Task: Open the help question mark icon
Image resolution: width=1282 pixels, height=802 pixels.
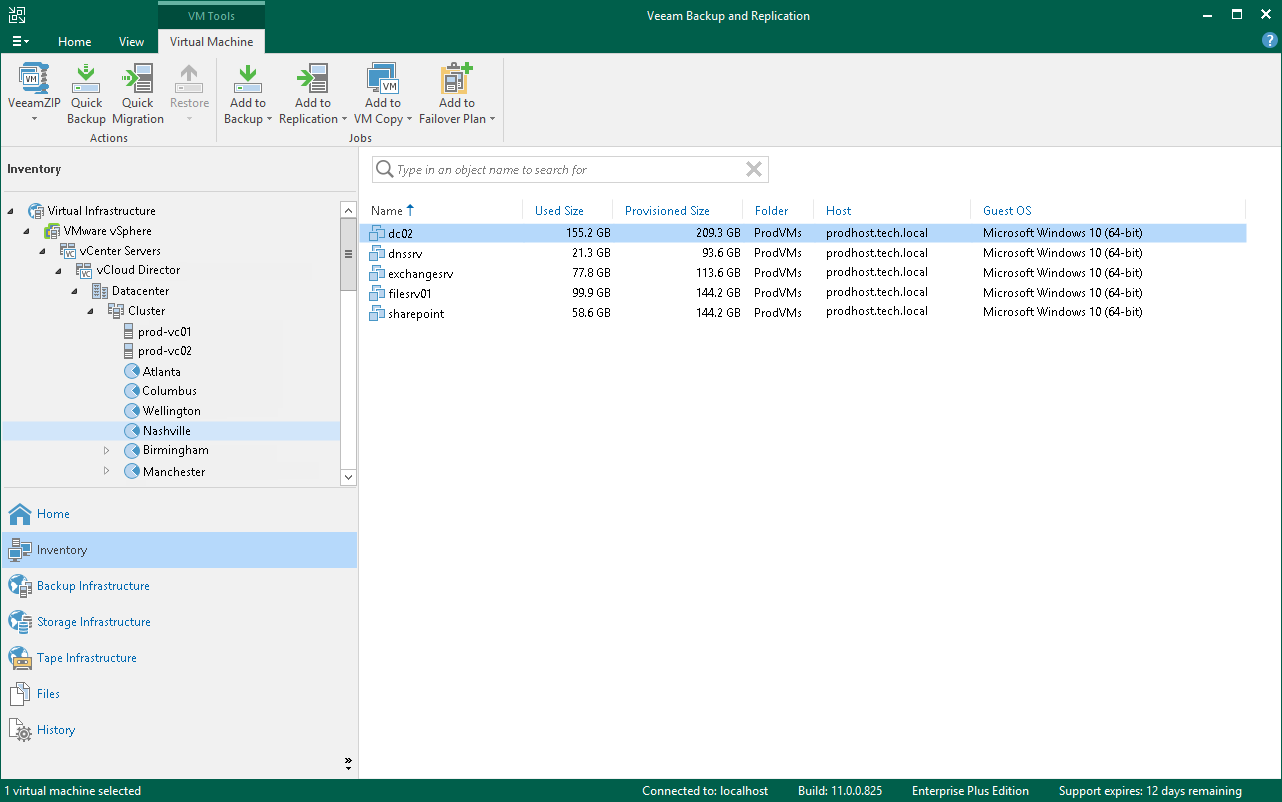Action: [1270, 40]
